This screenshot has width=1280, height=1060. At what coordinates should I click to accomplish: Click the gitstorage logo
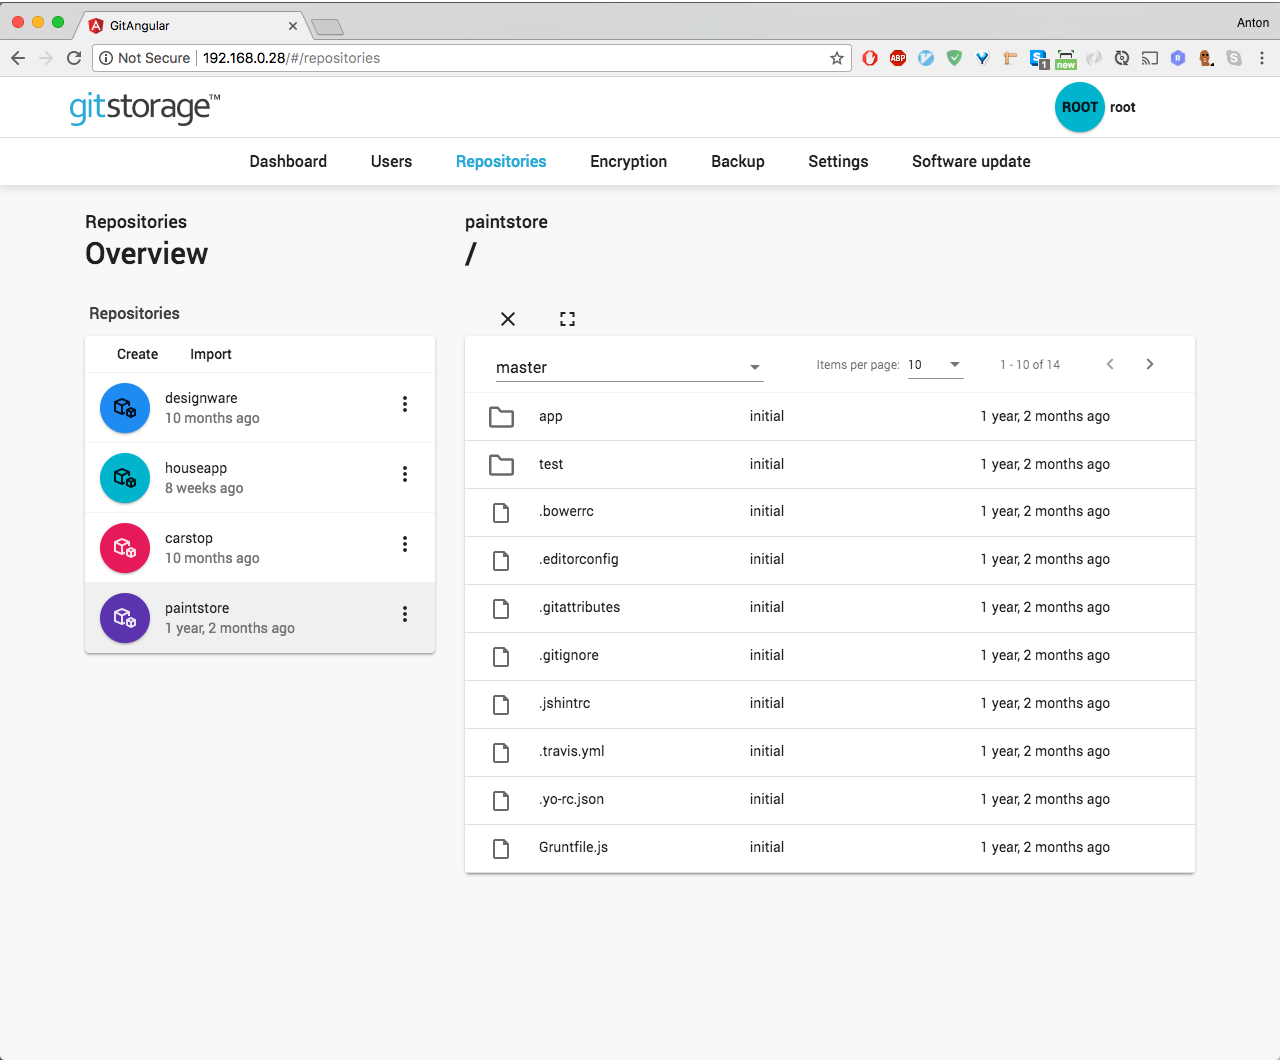tap(143, 107)
